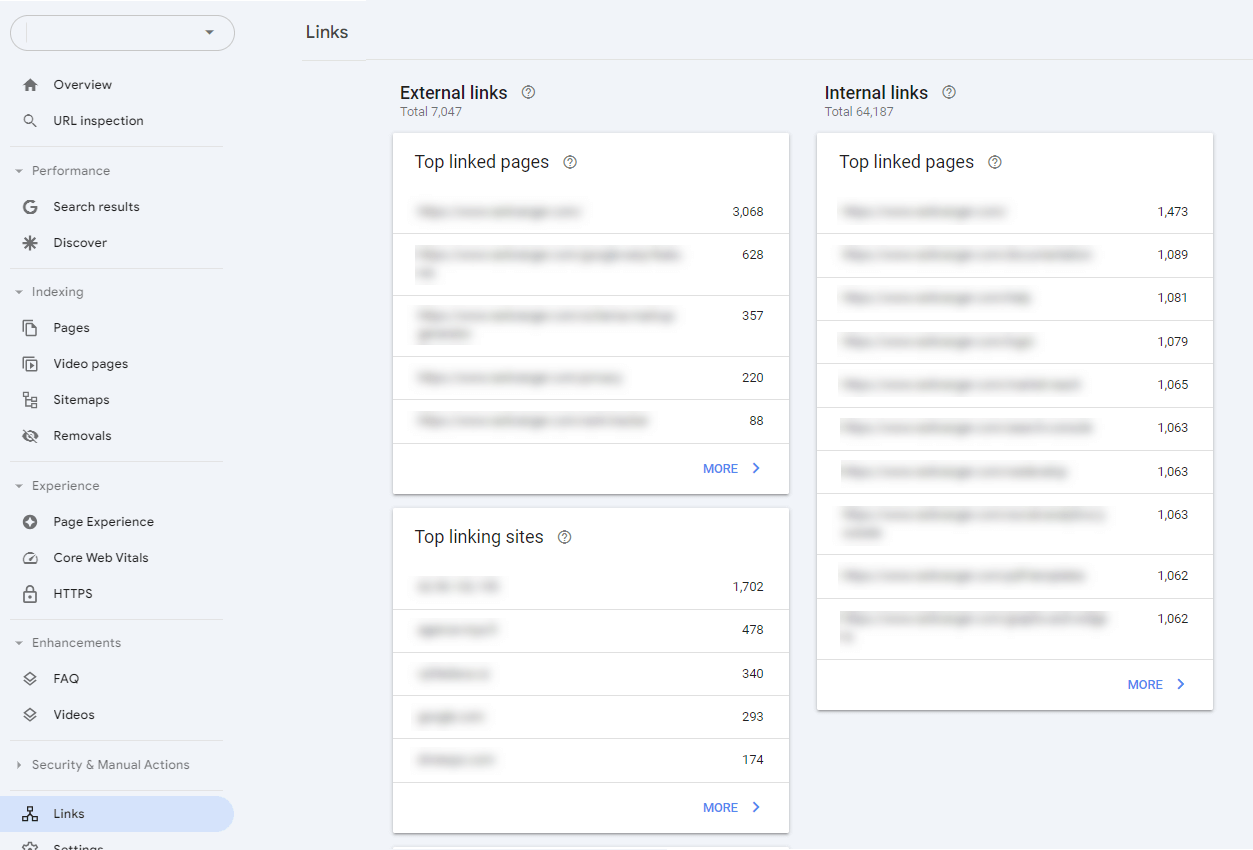Click the Internal links question mark
1253x850 pixels.
[948, 92]
